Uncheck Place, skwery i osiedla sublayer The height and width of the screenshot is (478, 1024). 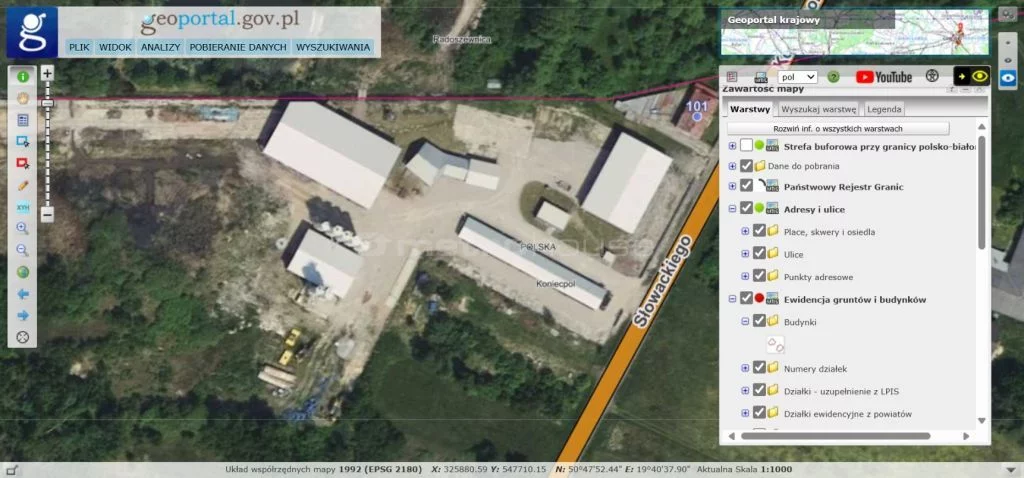pyautogui.click(x=759, y=231)
